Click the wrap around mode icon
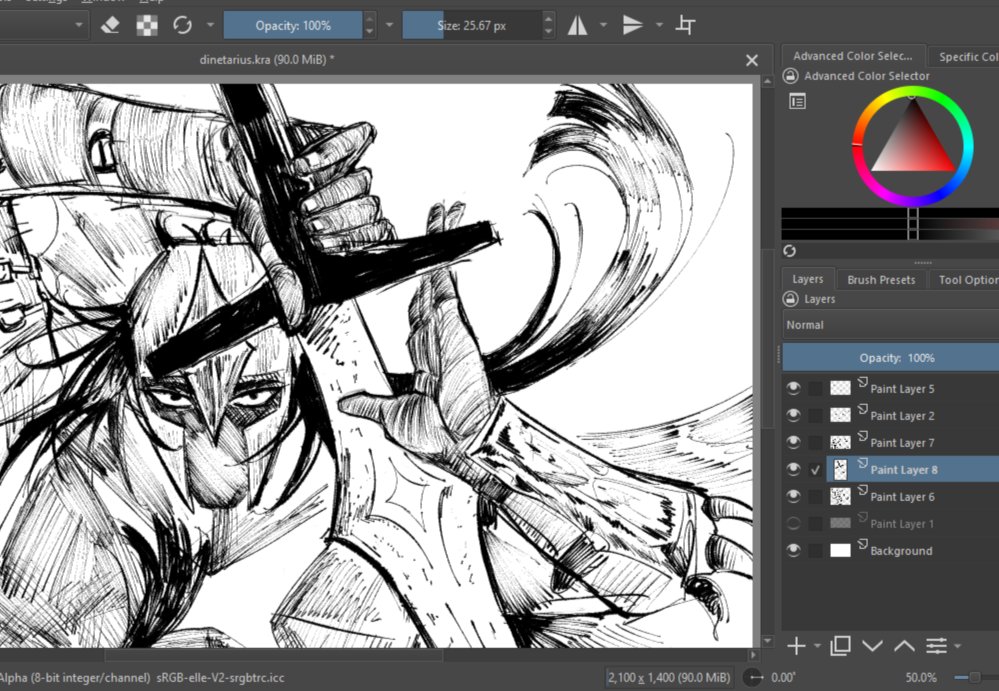Viewport: 999px width, 691px height. pyautogui.click(x=686, y=25)
